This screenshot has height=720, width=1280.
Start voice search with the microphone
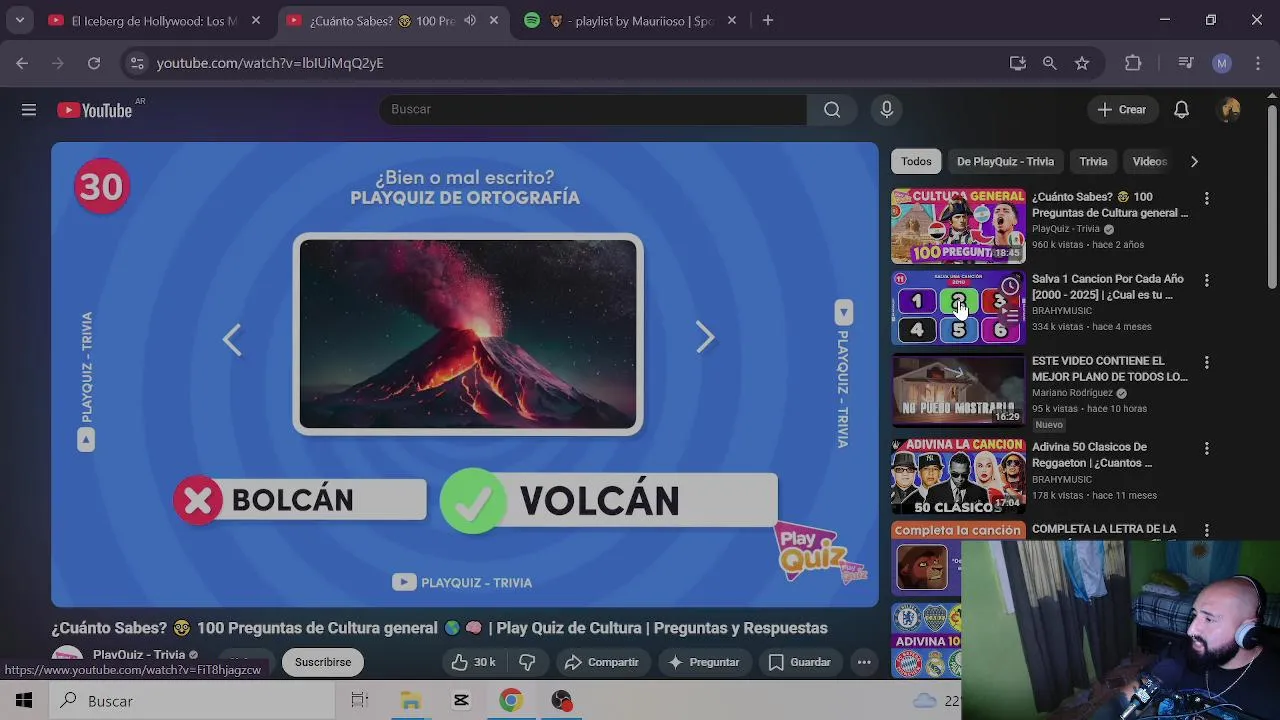coord(886,110)
